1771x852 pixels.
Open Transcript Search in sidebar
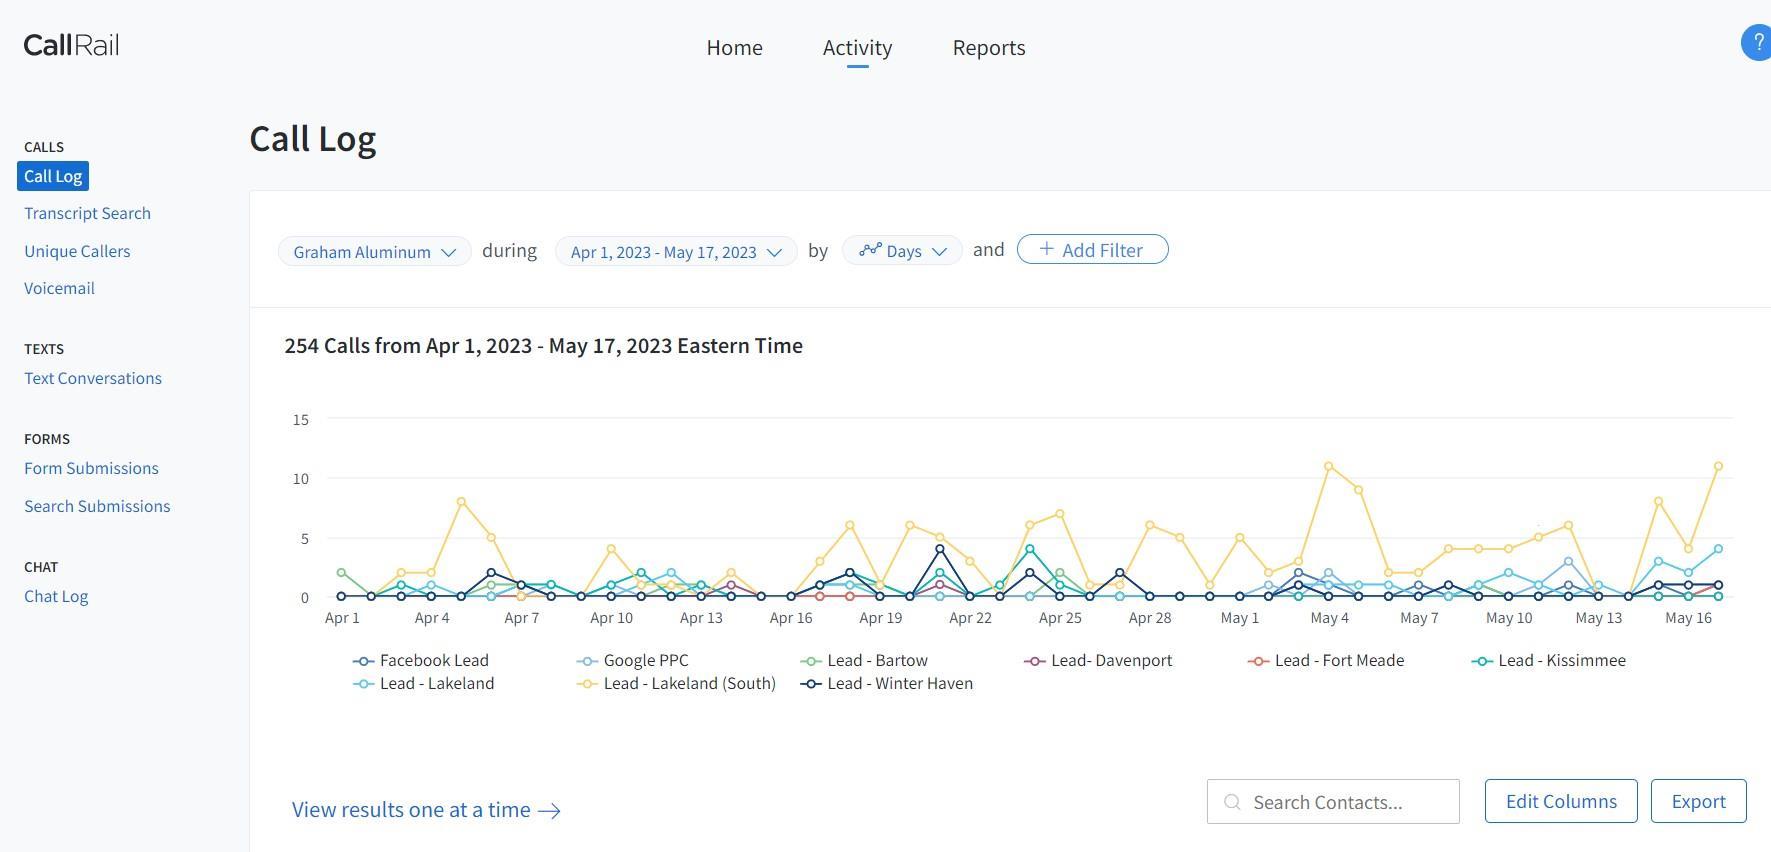coord(88,214)
